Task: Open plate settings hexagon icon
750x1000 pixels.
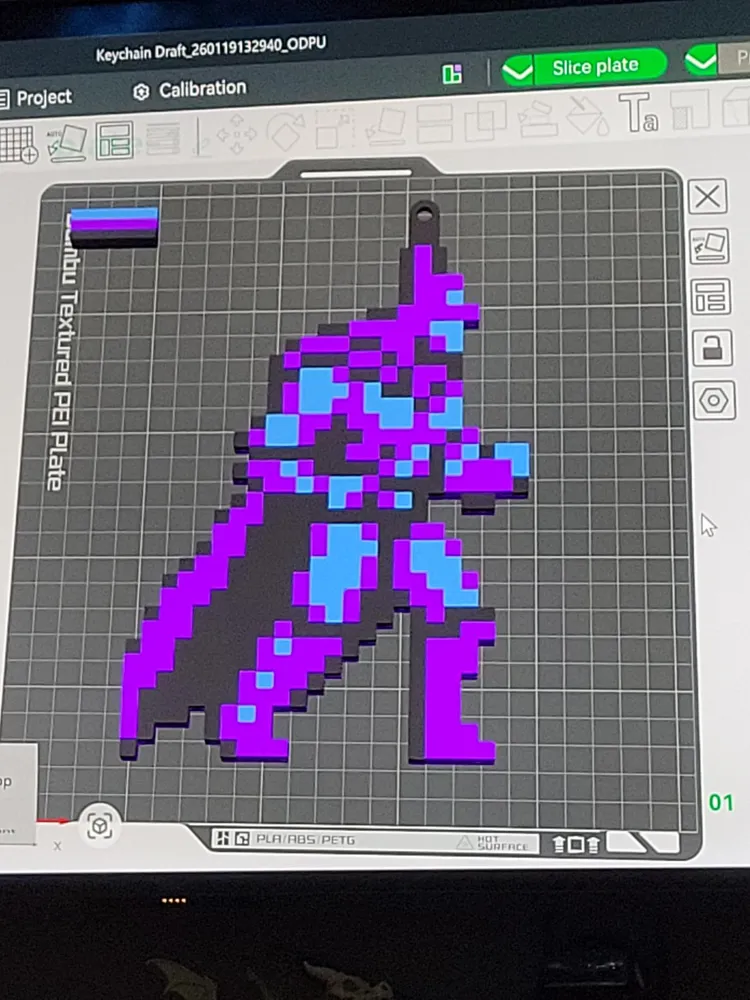Action: [x=713, y=401]
